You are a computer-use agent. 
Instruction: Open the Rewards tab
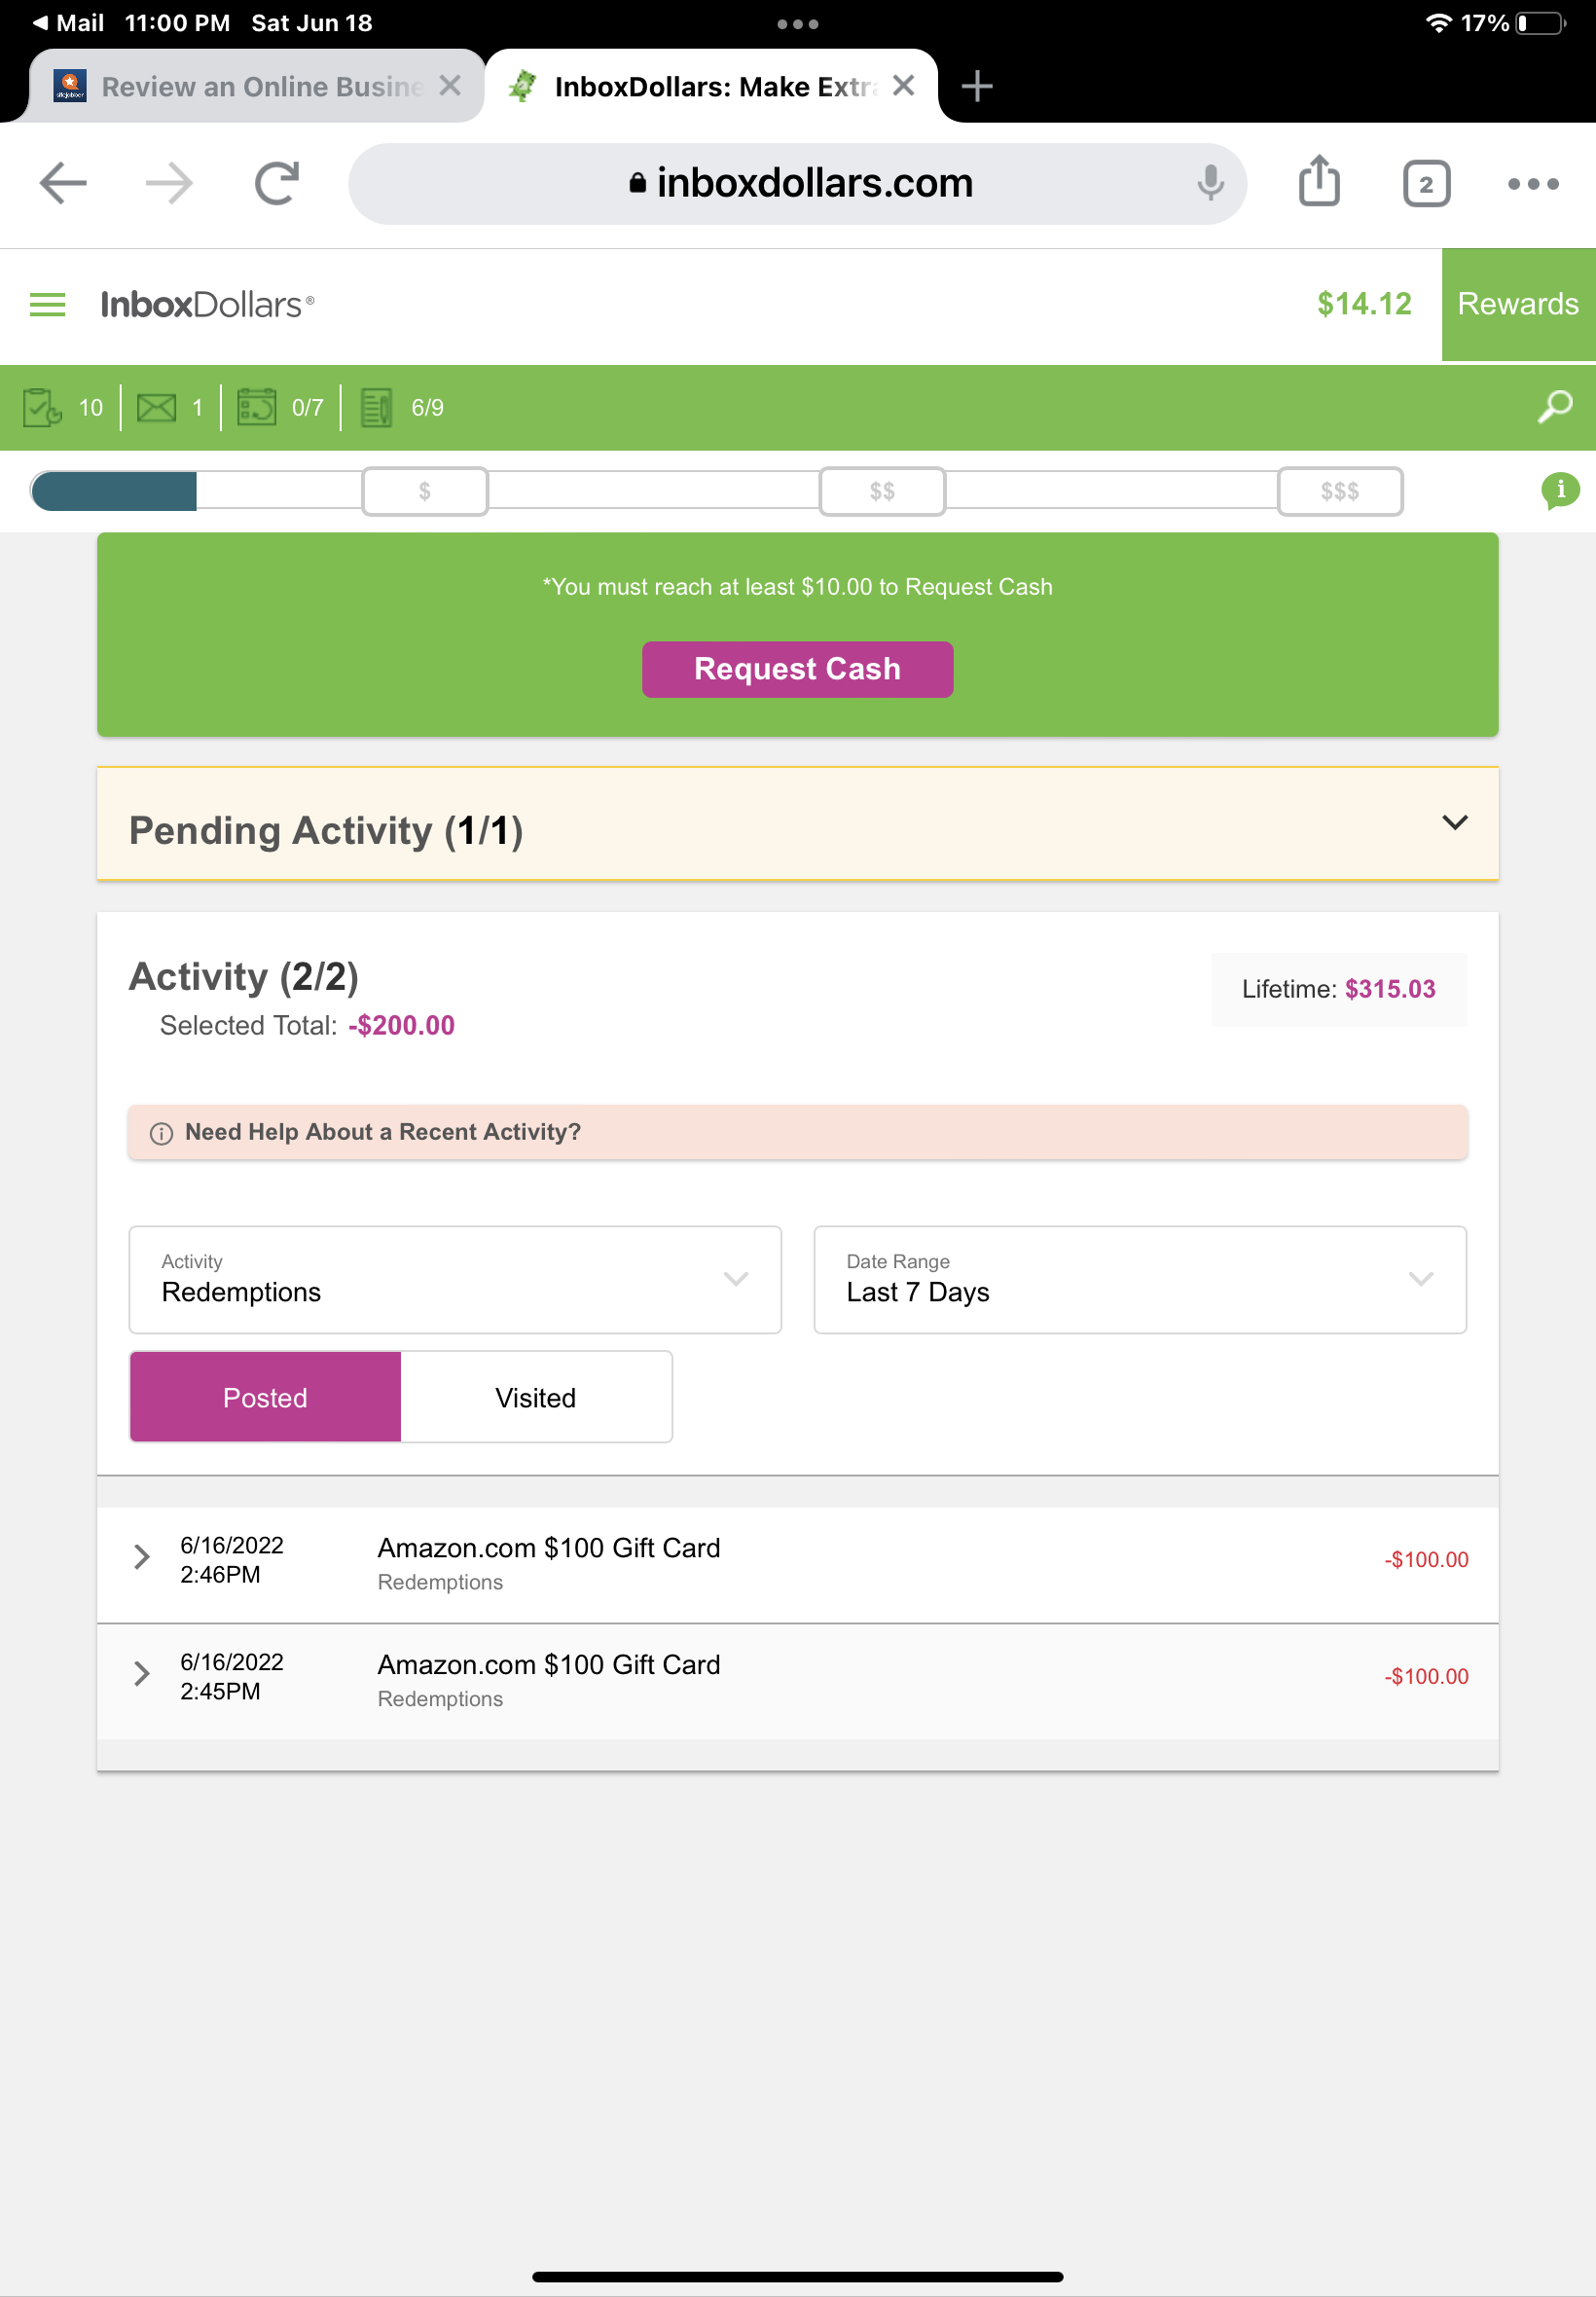tap(1517, 304)
